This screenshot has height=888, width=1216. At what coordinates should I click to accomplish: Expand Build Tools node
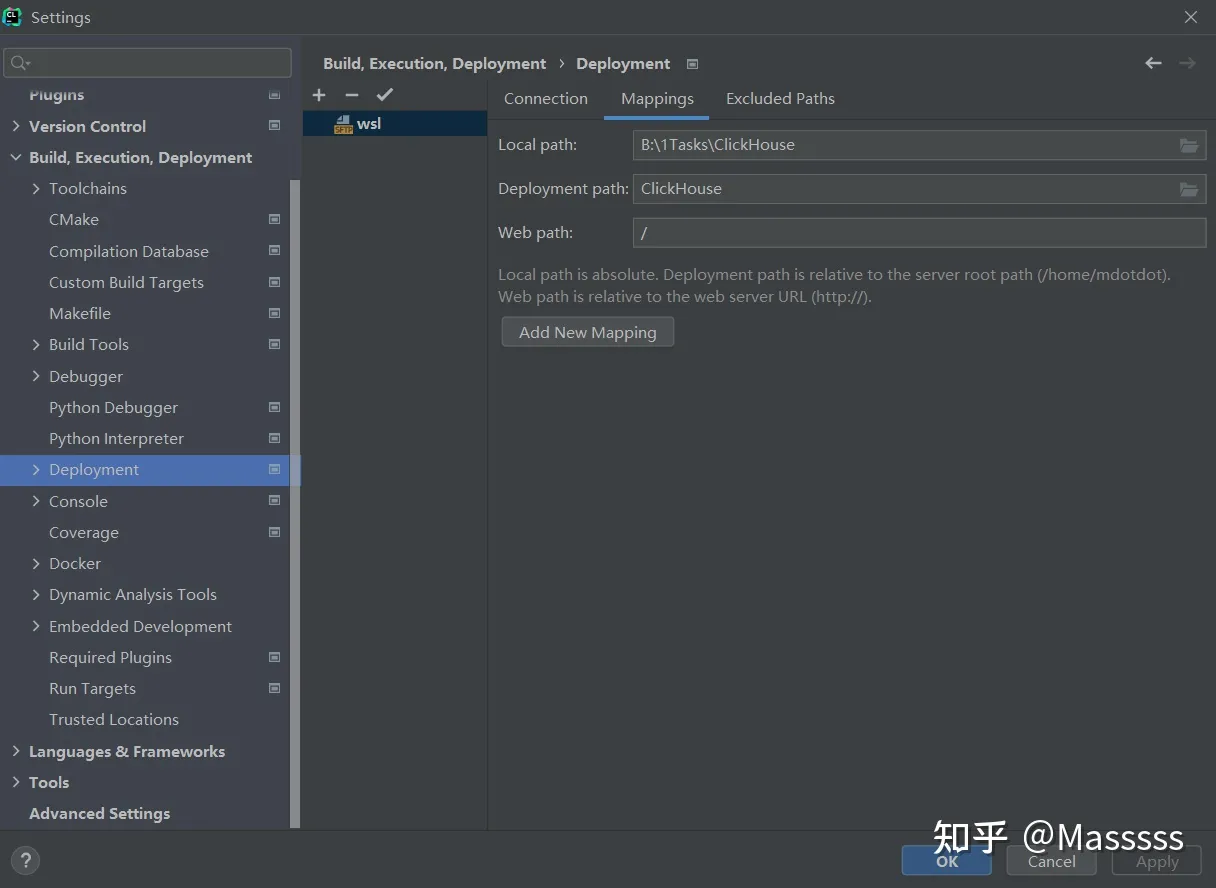pos(36,344)
